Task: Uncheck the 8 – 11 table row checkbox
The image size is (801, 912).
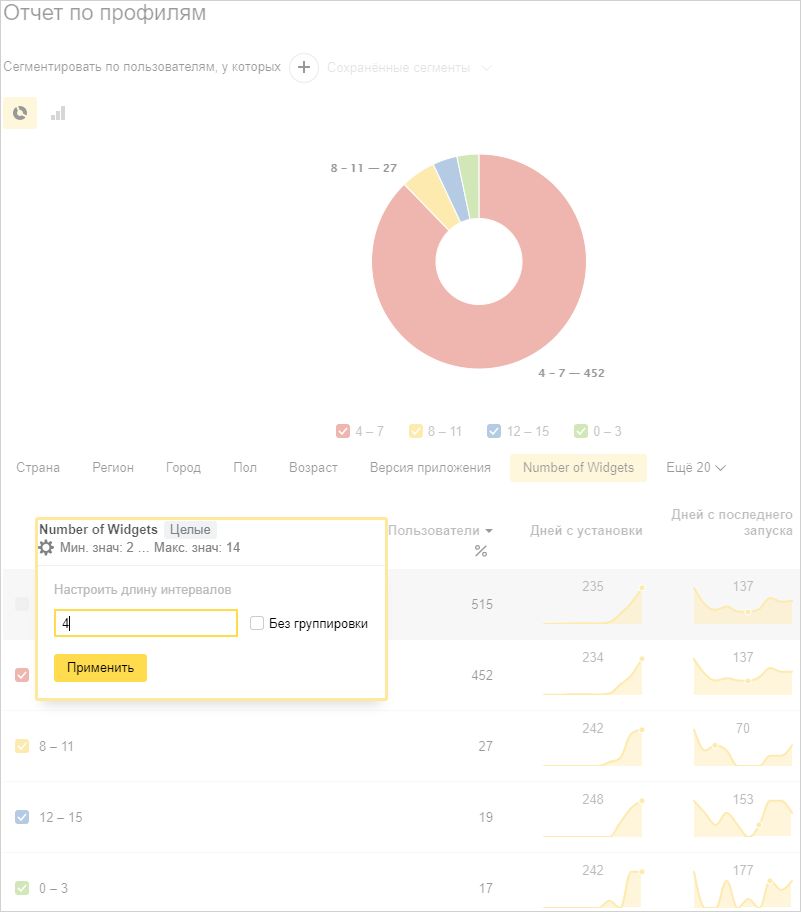Action: (22, 746)
